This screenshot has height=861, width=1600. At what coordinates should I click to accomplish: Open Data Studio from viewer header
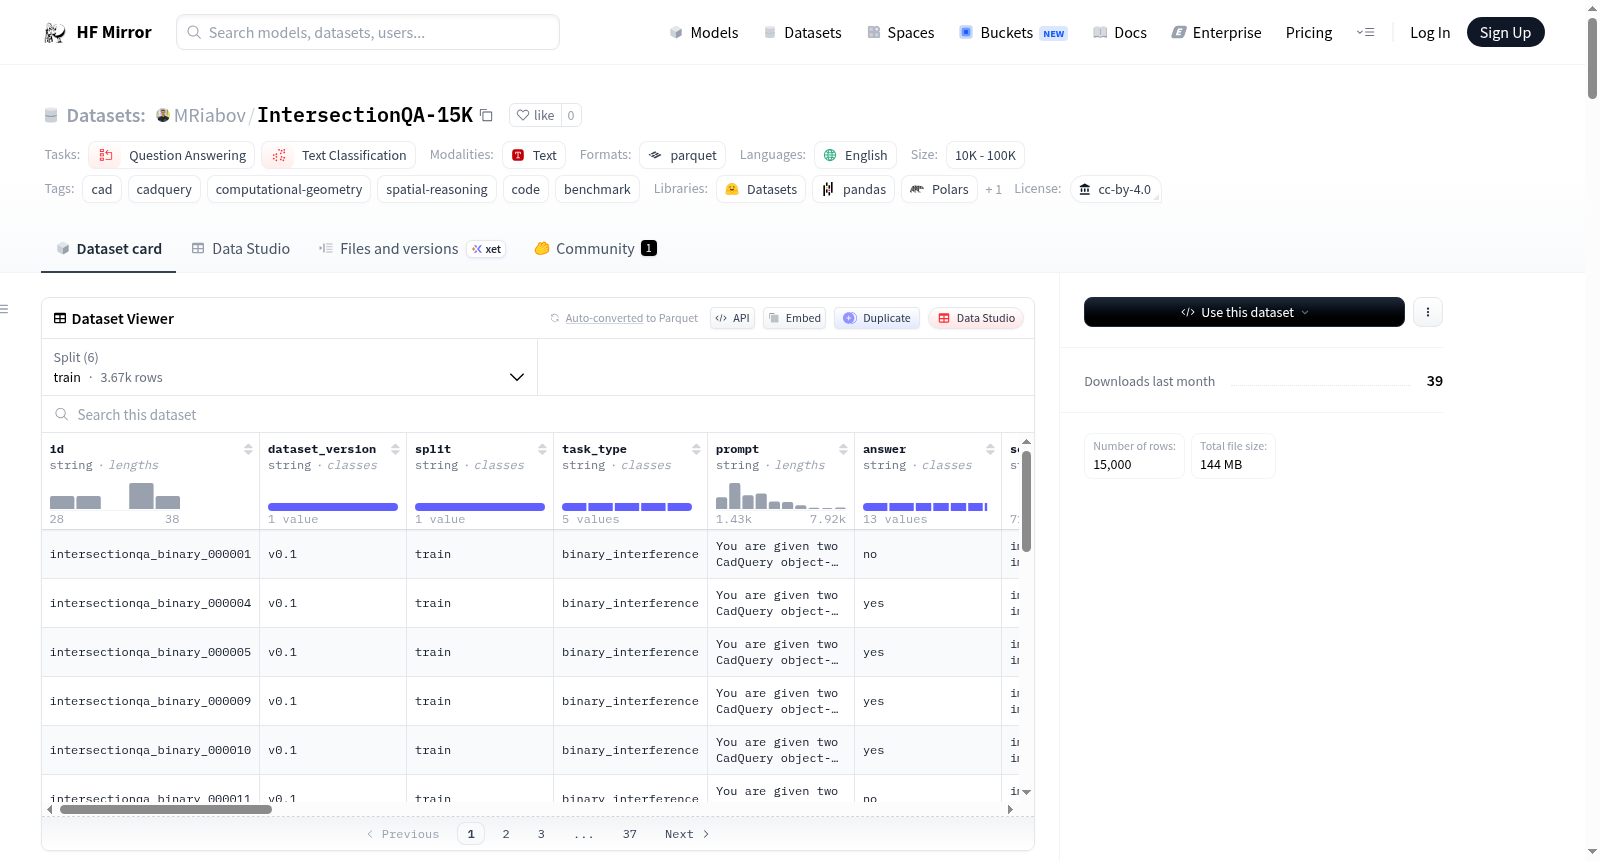(976, 318)
